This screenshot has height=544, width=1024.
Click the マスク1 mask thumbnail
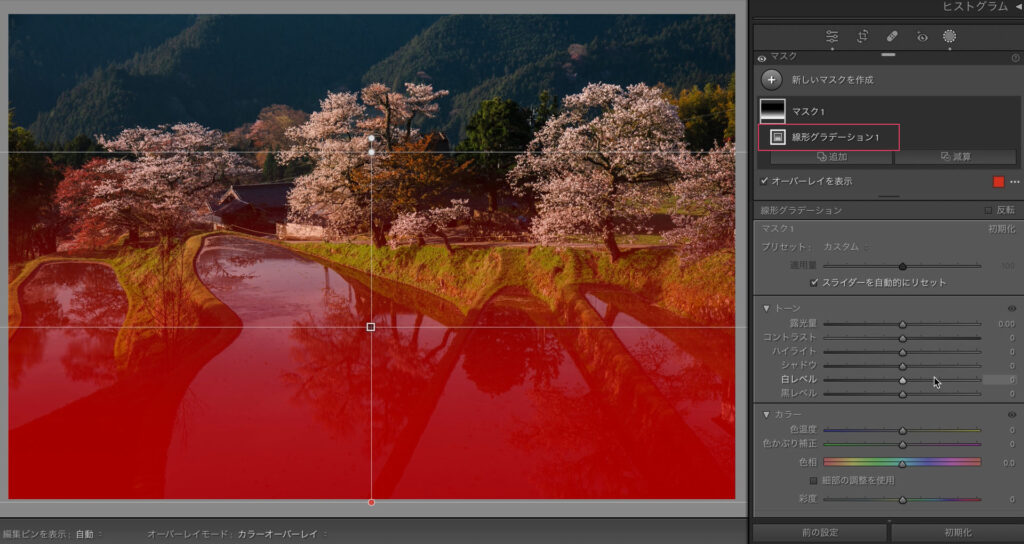pos(774,111)
